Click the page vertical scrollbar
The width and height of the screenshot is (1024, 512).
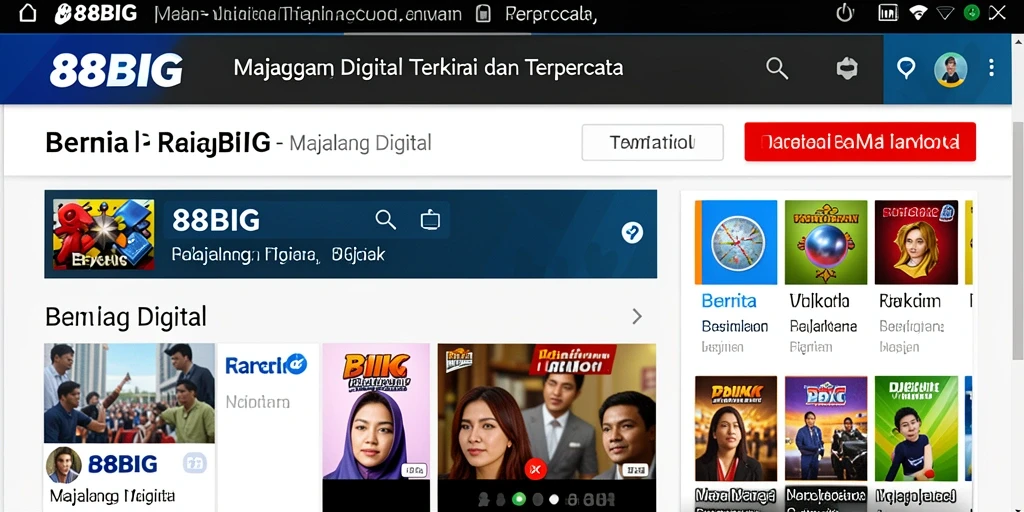1017,239
